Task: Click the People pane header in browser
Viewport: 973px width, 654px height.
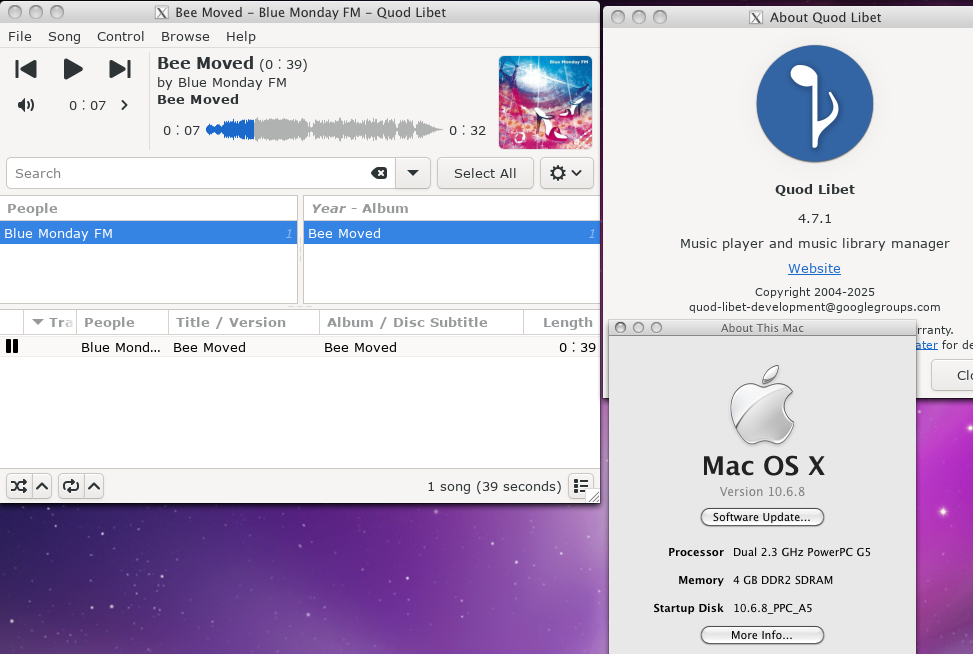Action: pyautogui.click(x=148, y=208)
